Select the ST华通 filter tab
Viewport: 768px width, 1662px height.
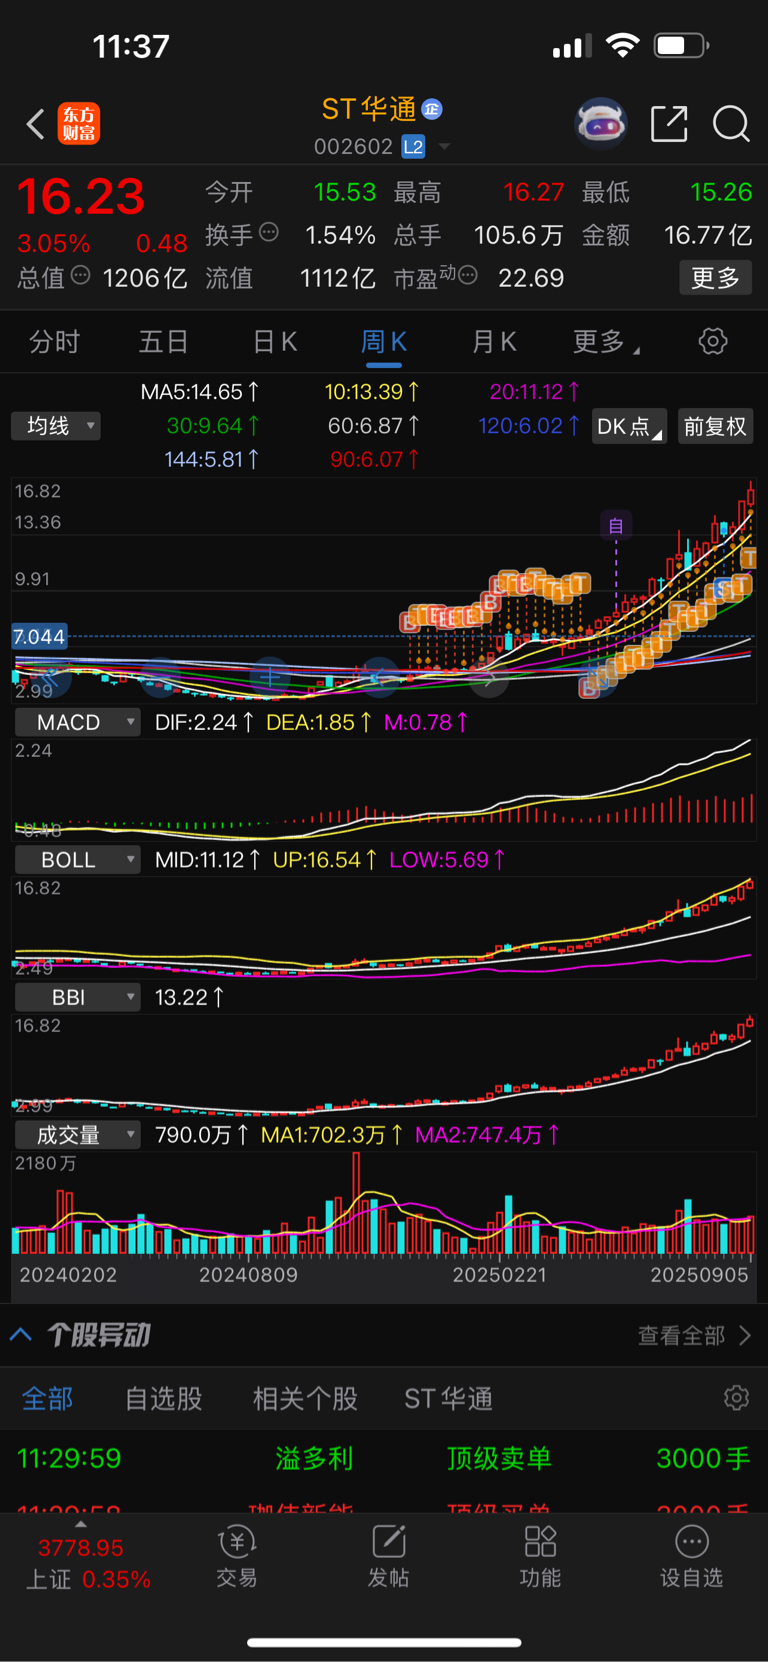point(448,1398)
